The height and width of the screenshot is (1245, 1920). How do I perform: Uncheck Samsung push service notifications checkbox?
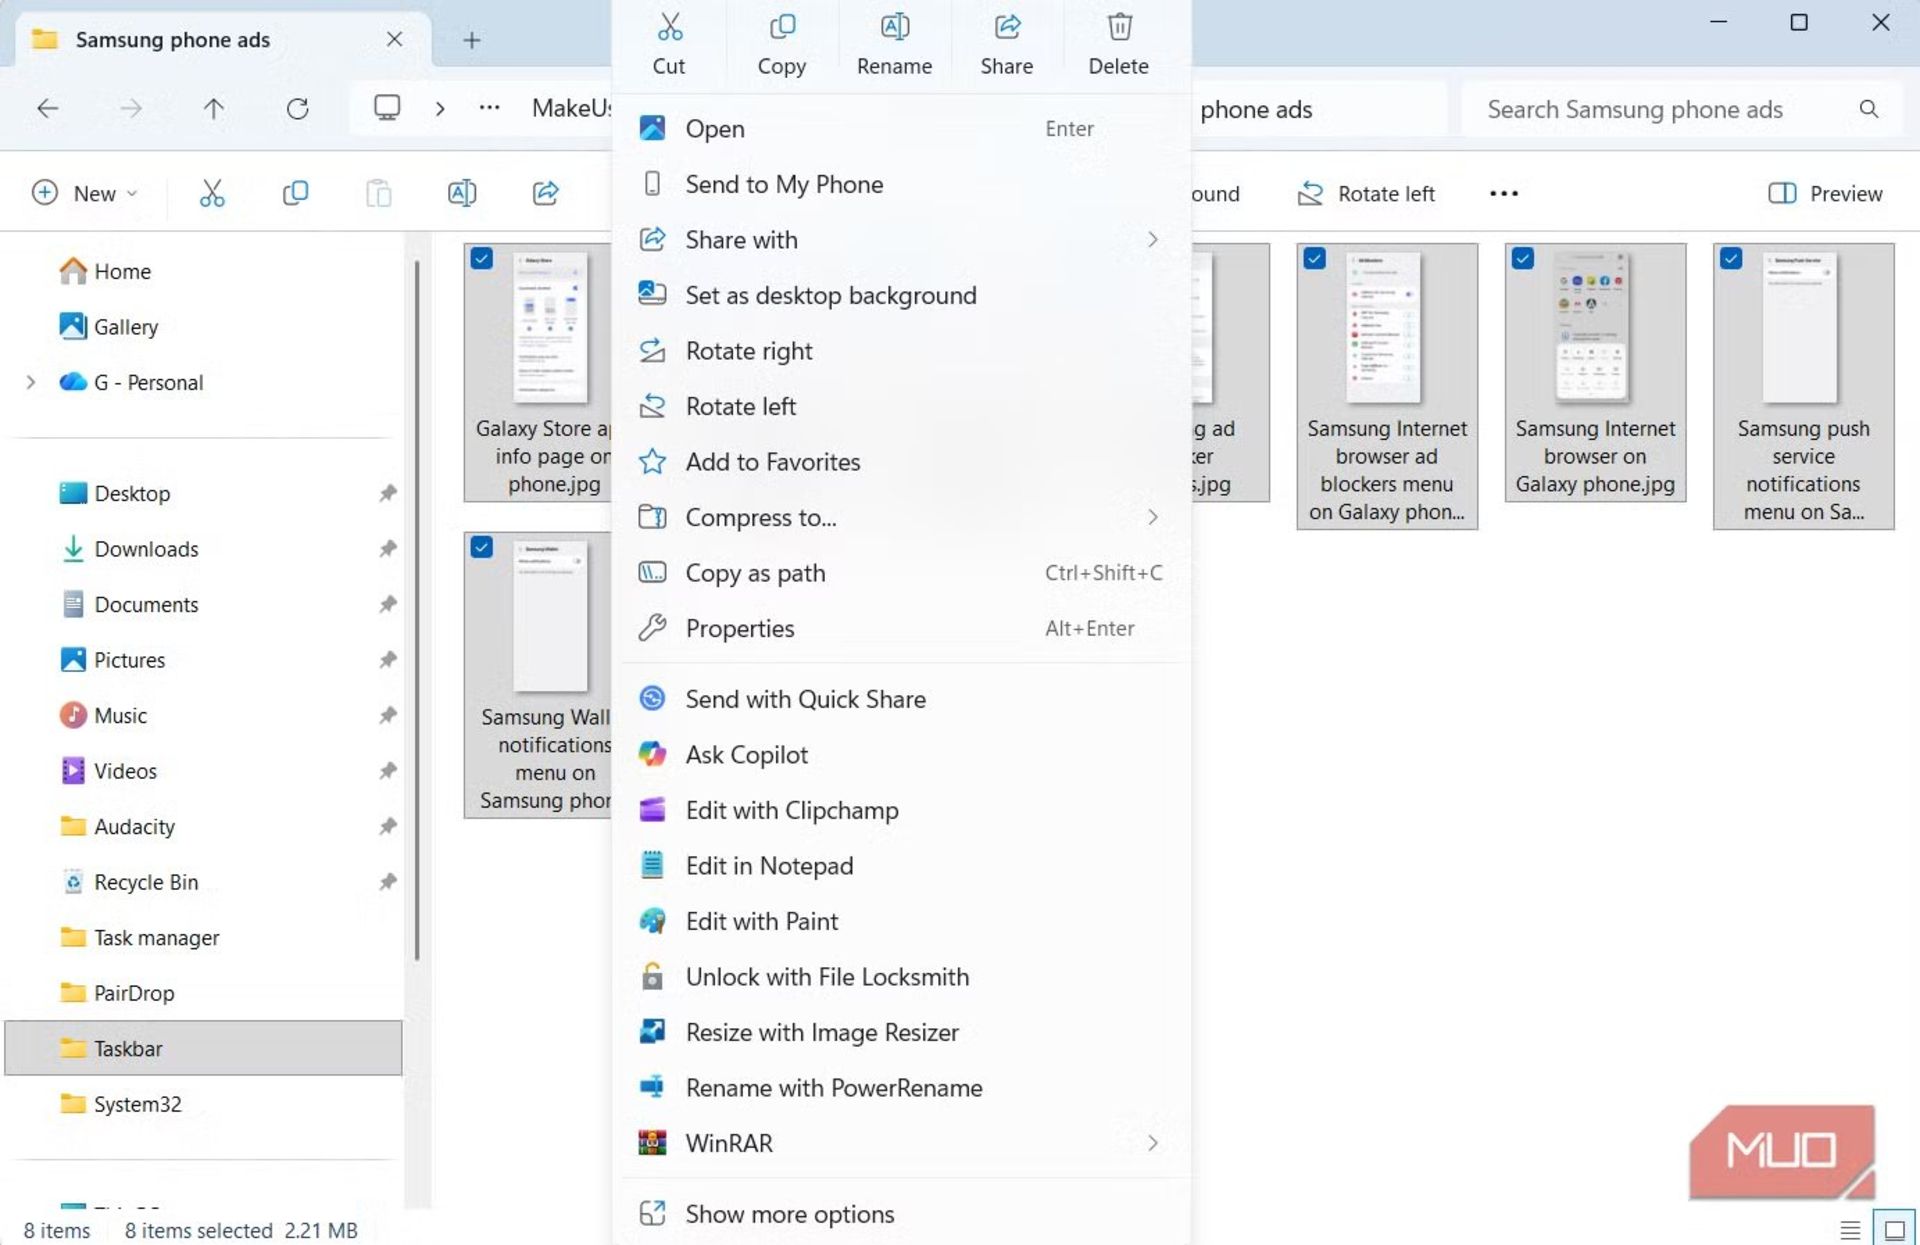pos(1731,259)
